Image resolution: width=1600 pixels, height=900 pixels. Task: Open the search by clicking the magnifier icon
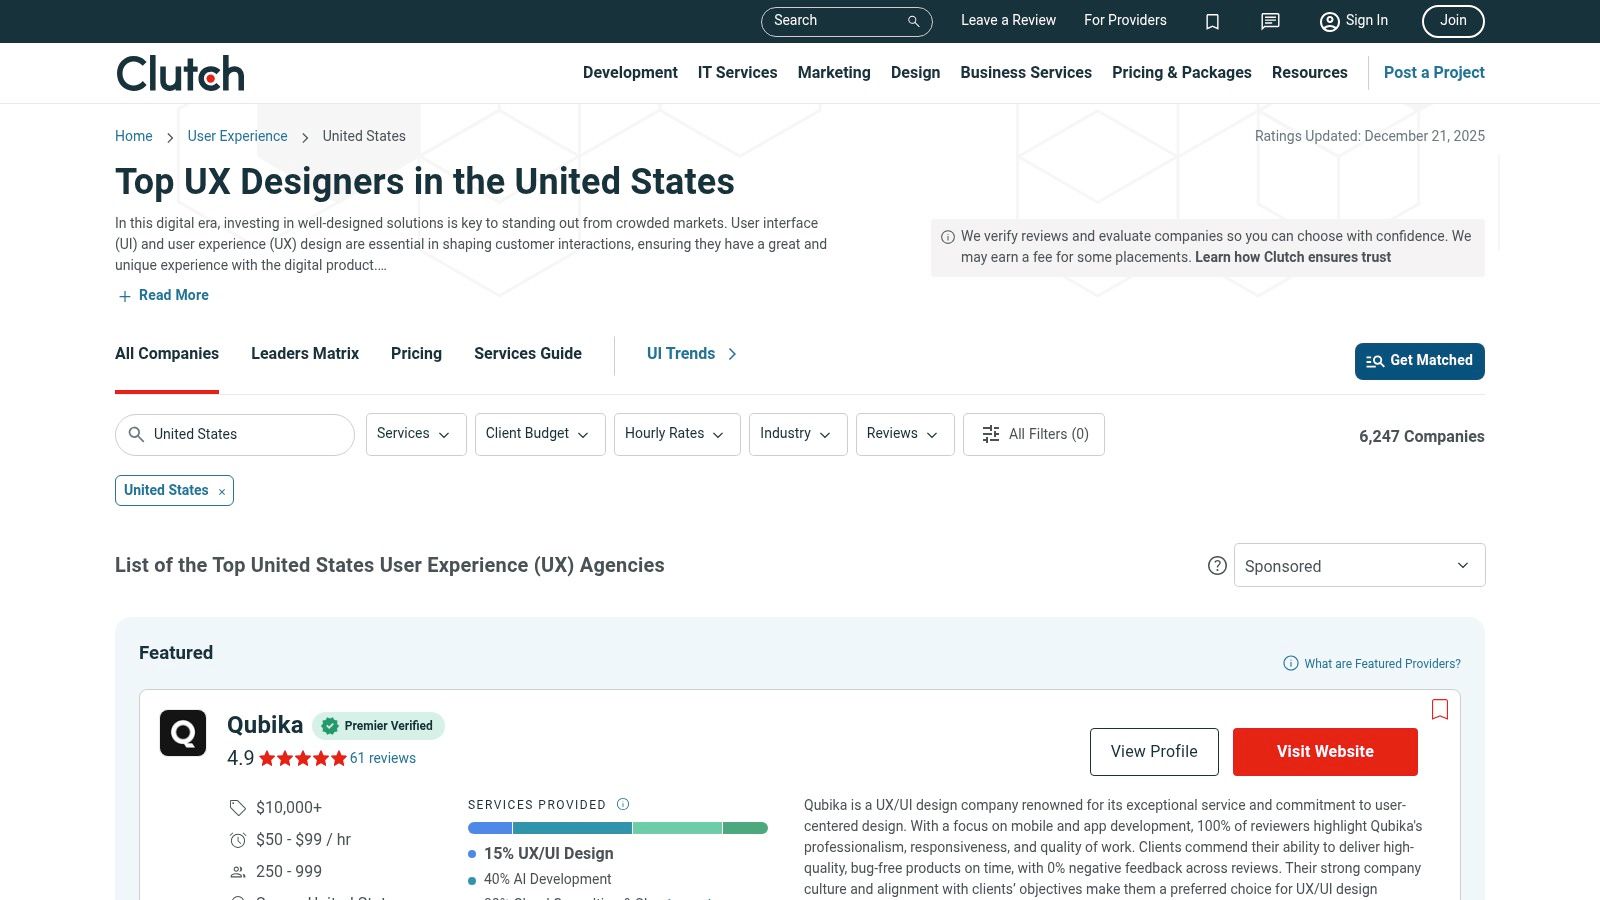click(911, 21)
